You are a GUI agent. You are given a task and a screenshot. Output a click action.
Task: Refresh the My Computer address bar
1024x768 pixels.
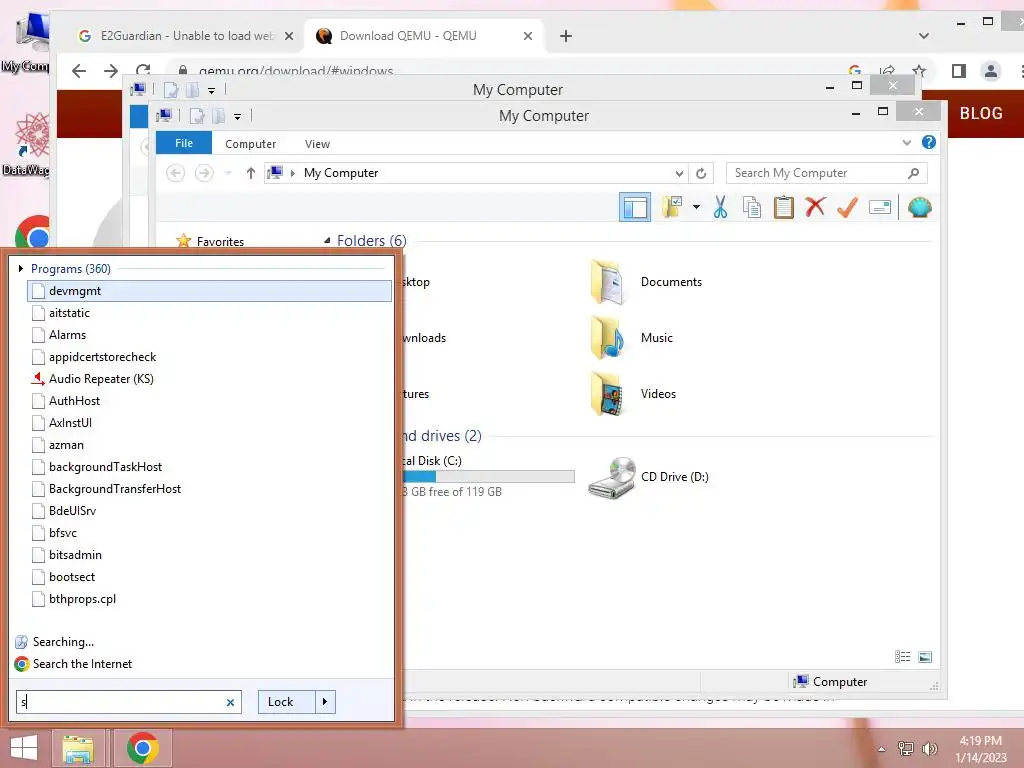[x=701, y=173]
